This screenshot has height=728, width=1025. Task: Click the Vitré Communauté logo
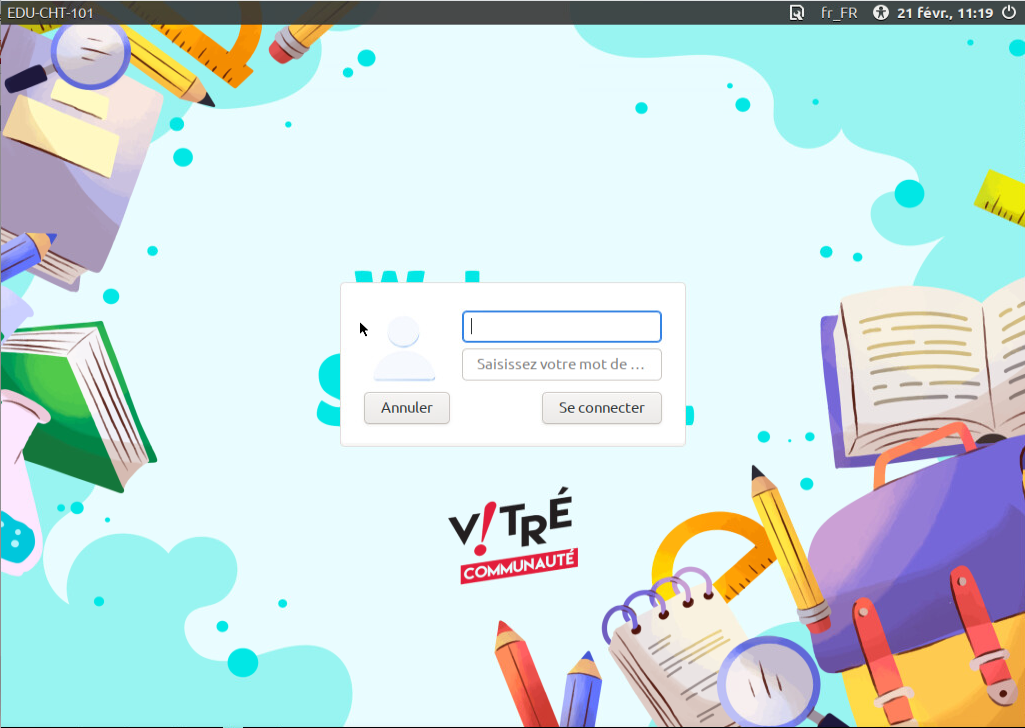click(512, 534)
